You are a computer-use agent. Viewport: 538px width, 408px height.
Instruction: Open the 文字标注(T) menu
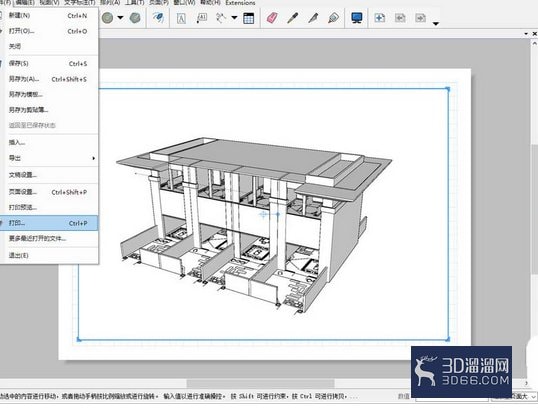coord(80,2)
